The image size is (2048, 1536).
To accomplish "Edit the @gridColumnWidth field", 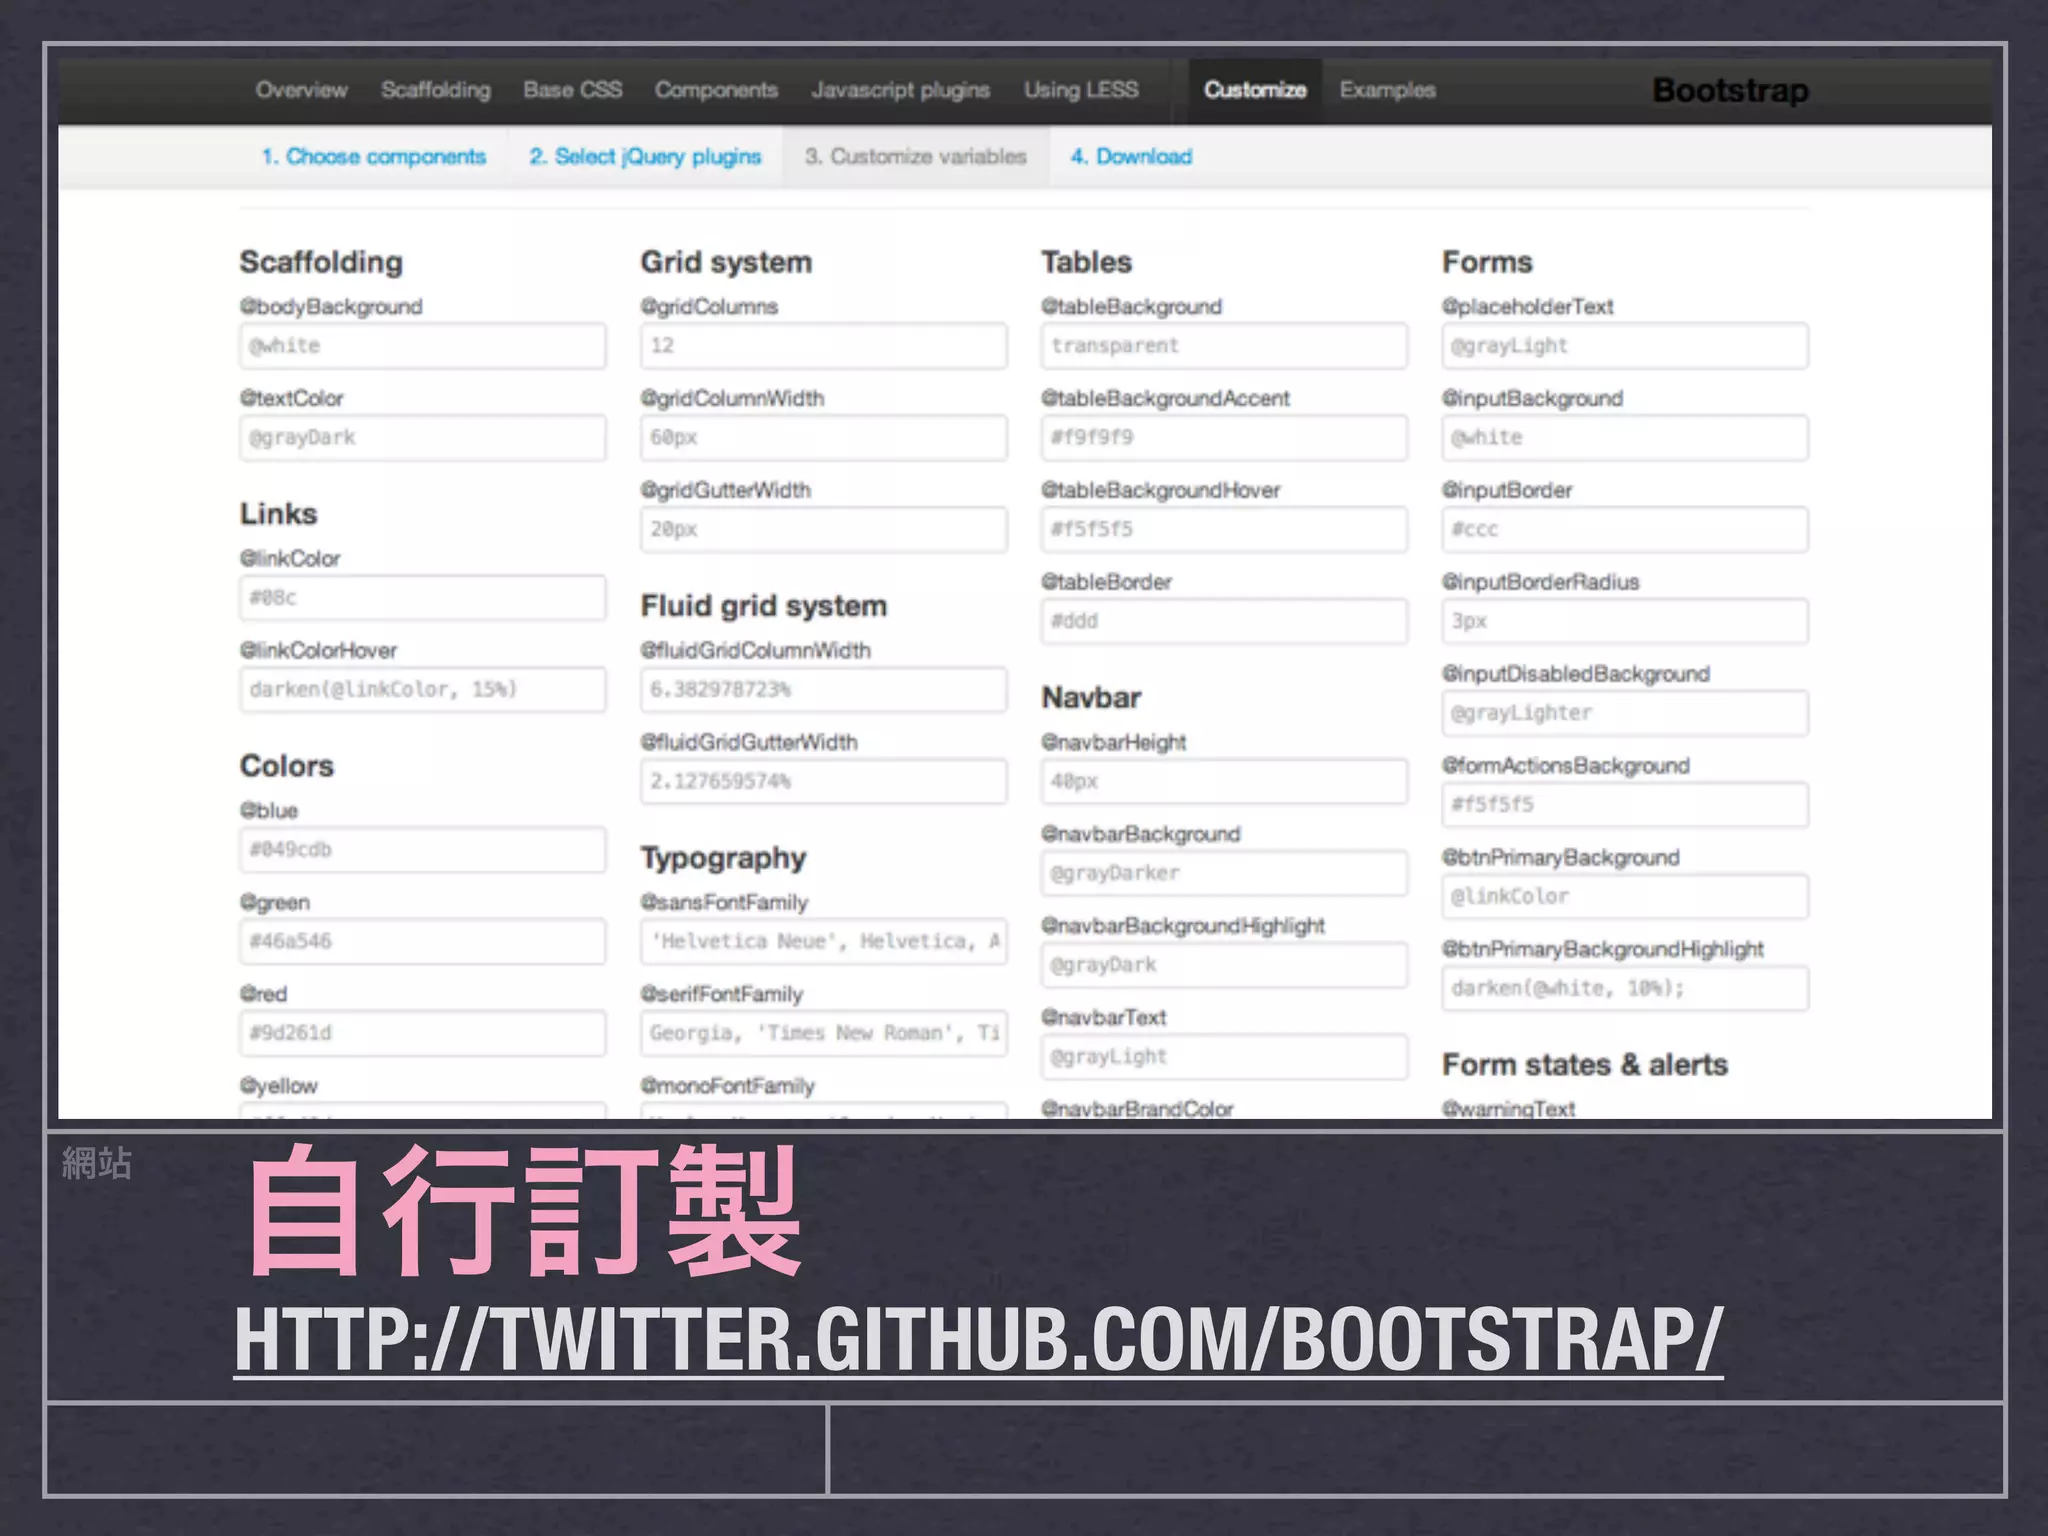I will tap(824, 438).
